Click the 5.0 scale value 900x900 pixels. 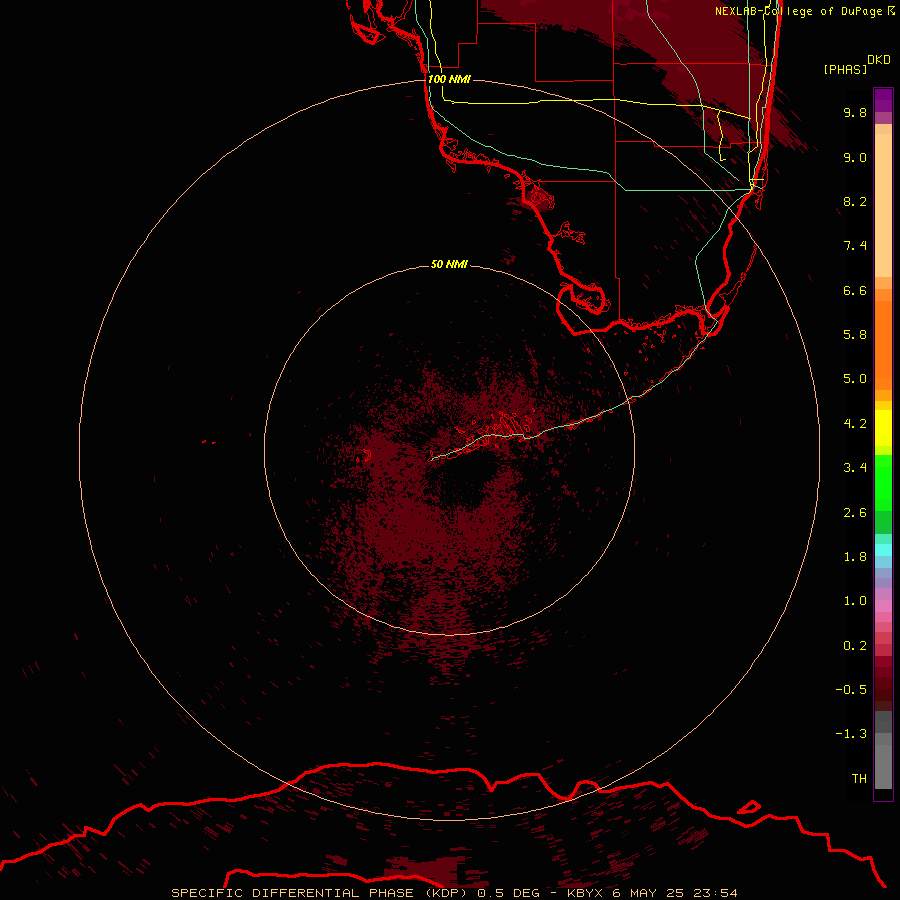click(855, 379)
